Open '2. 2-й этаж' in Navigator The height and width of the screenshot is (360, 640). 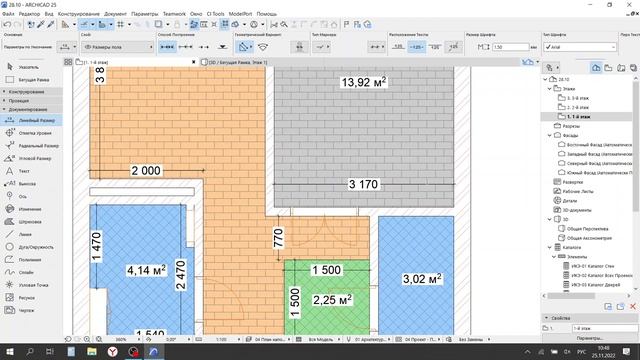[578, 107]
